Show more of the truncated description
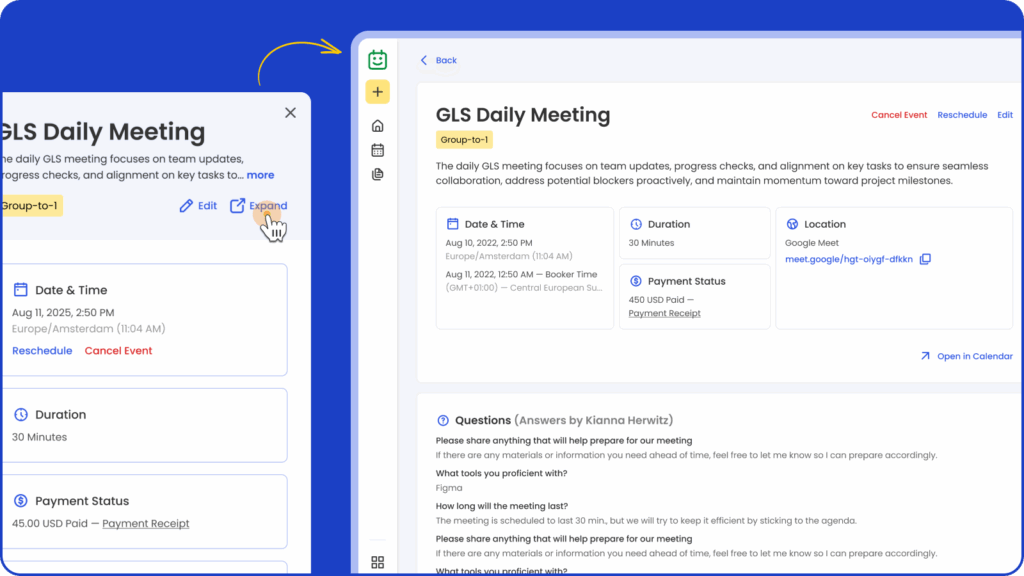 click(x=260, y=175)
